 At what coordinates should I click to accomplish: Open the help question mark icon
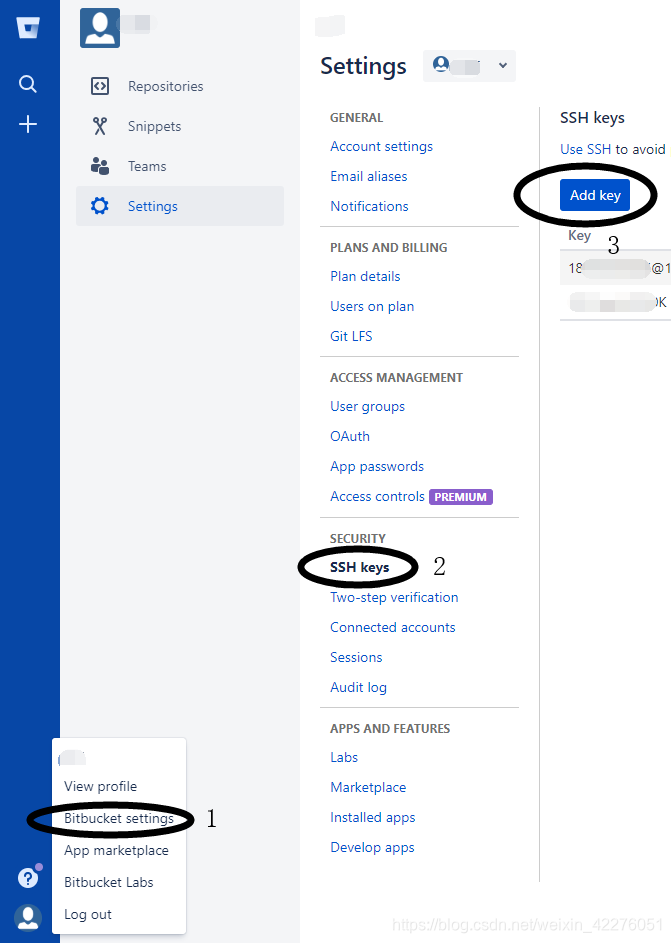coord(28,878)
